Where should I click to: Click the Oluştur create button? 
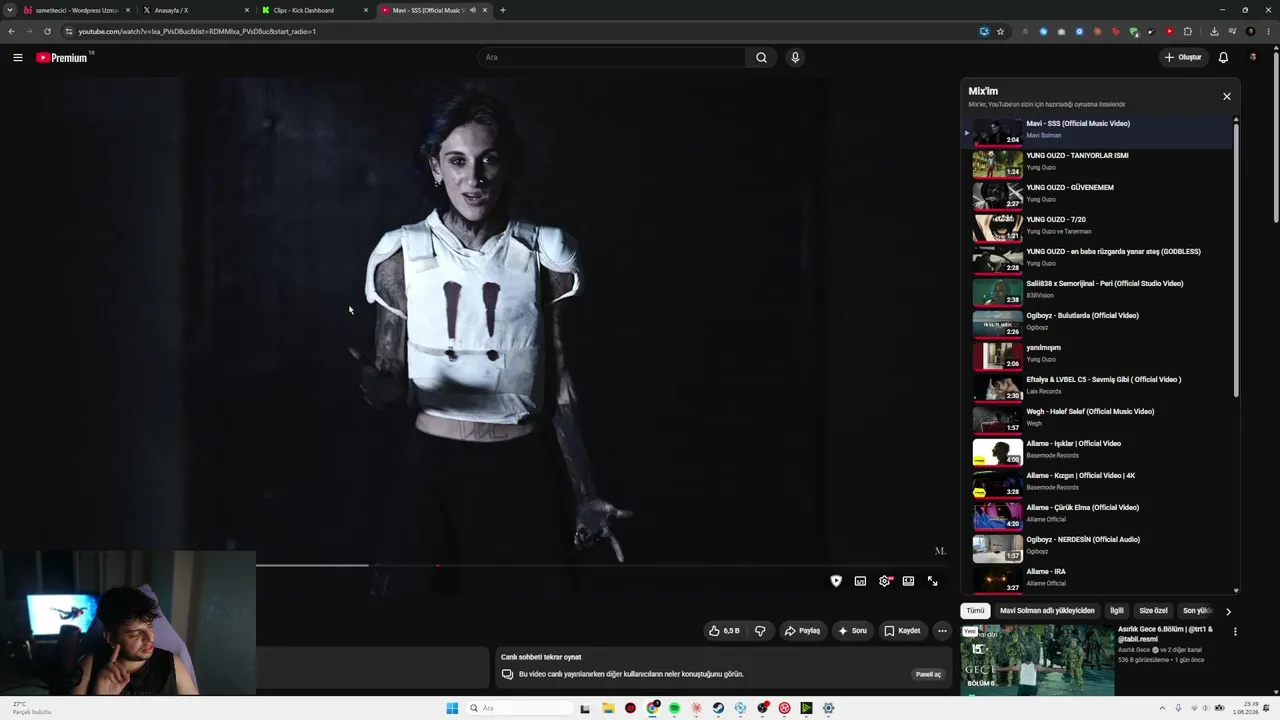[x=1183, y=57]
